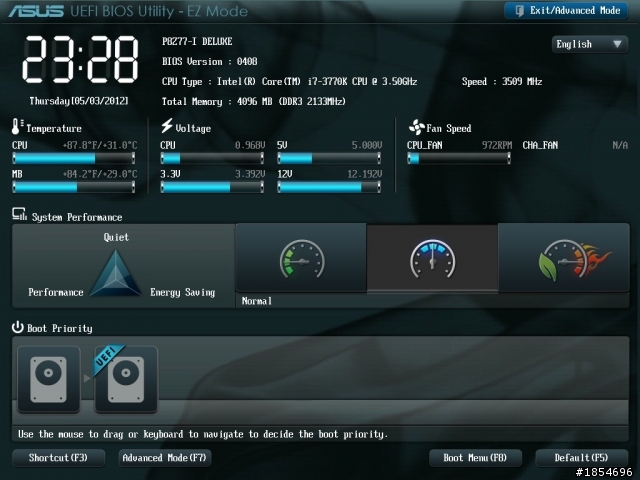Click the Speed : 3509 MHz value

(502, 82)
